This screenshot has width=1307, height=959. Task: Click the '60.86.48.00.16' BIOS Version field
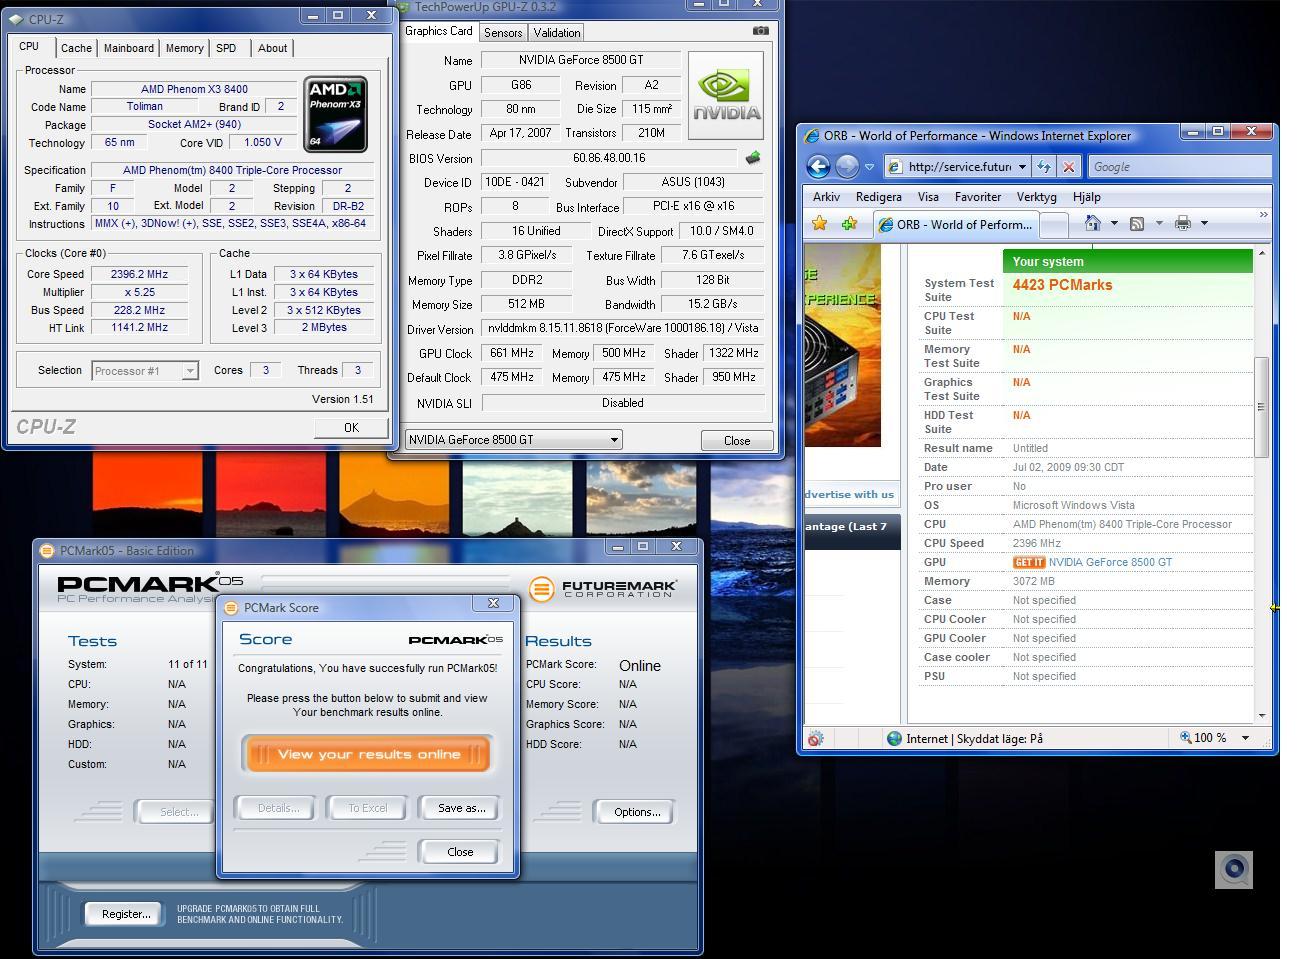(609, 158)
